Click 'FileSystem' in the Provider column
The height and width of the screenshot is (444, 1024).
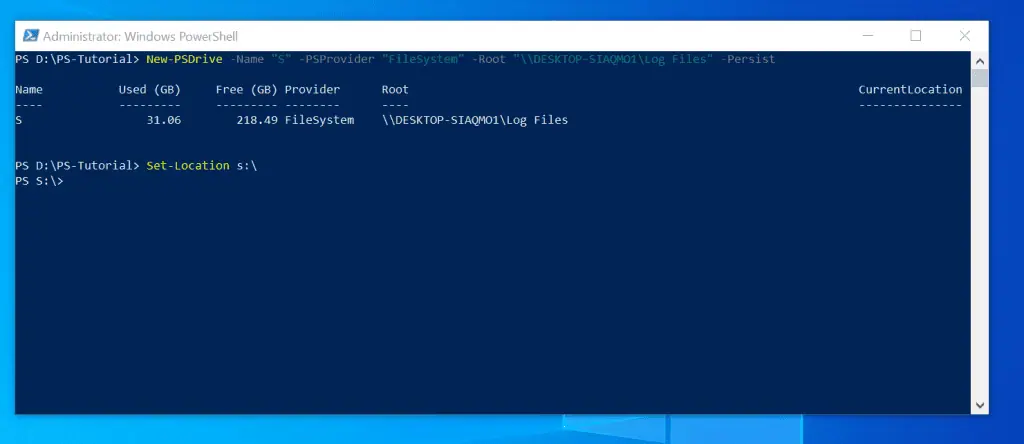point(319,120)
